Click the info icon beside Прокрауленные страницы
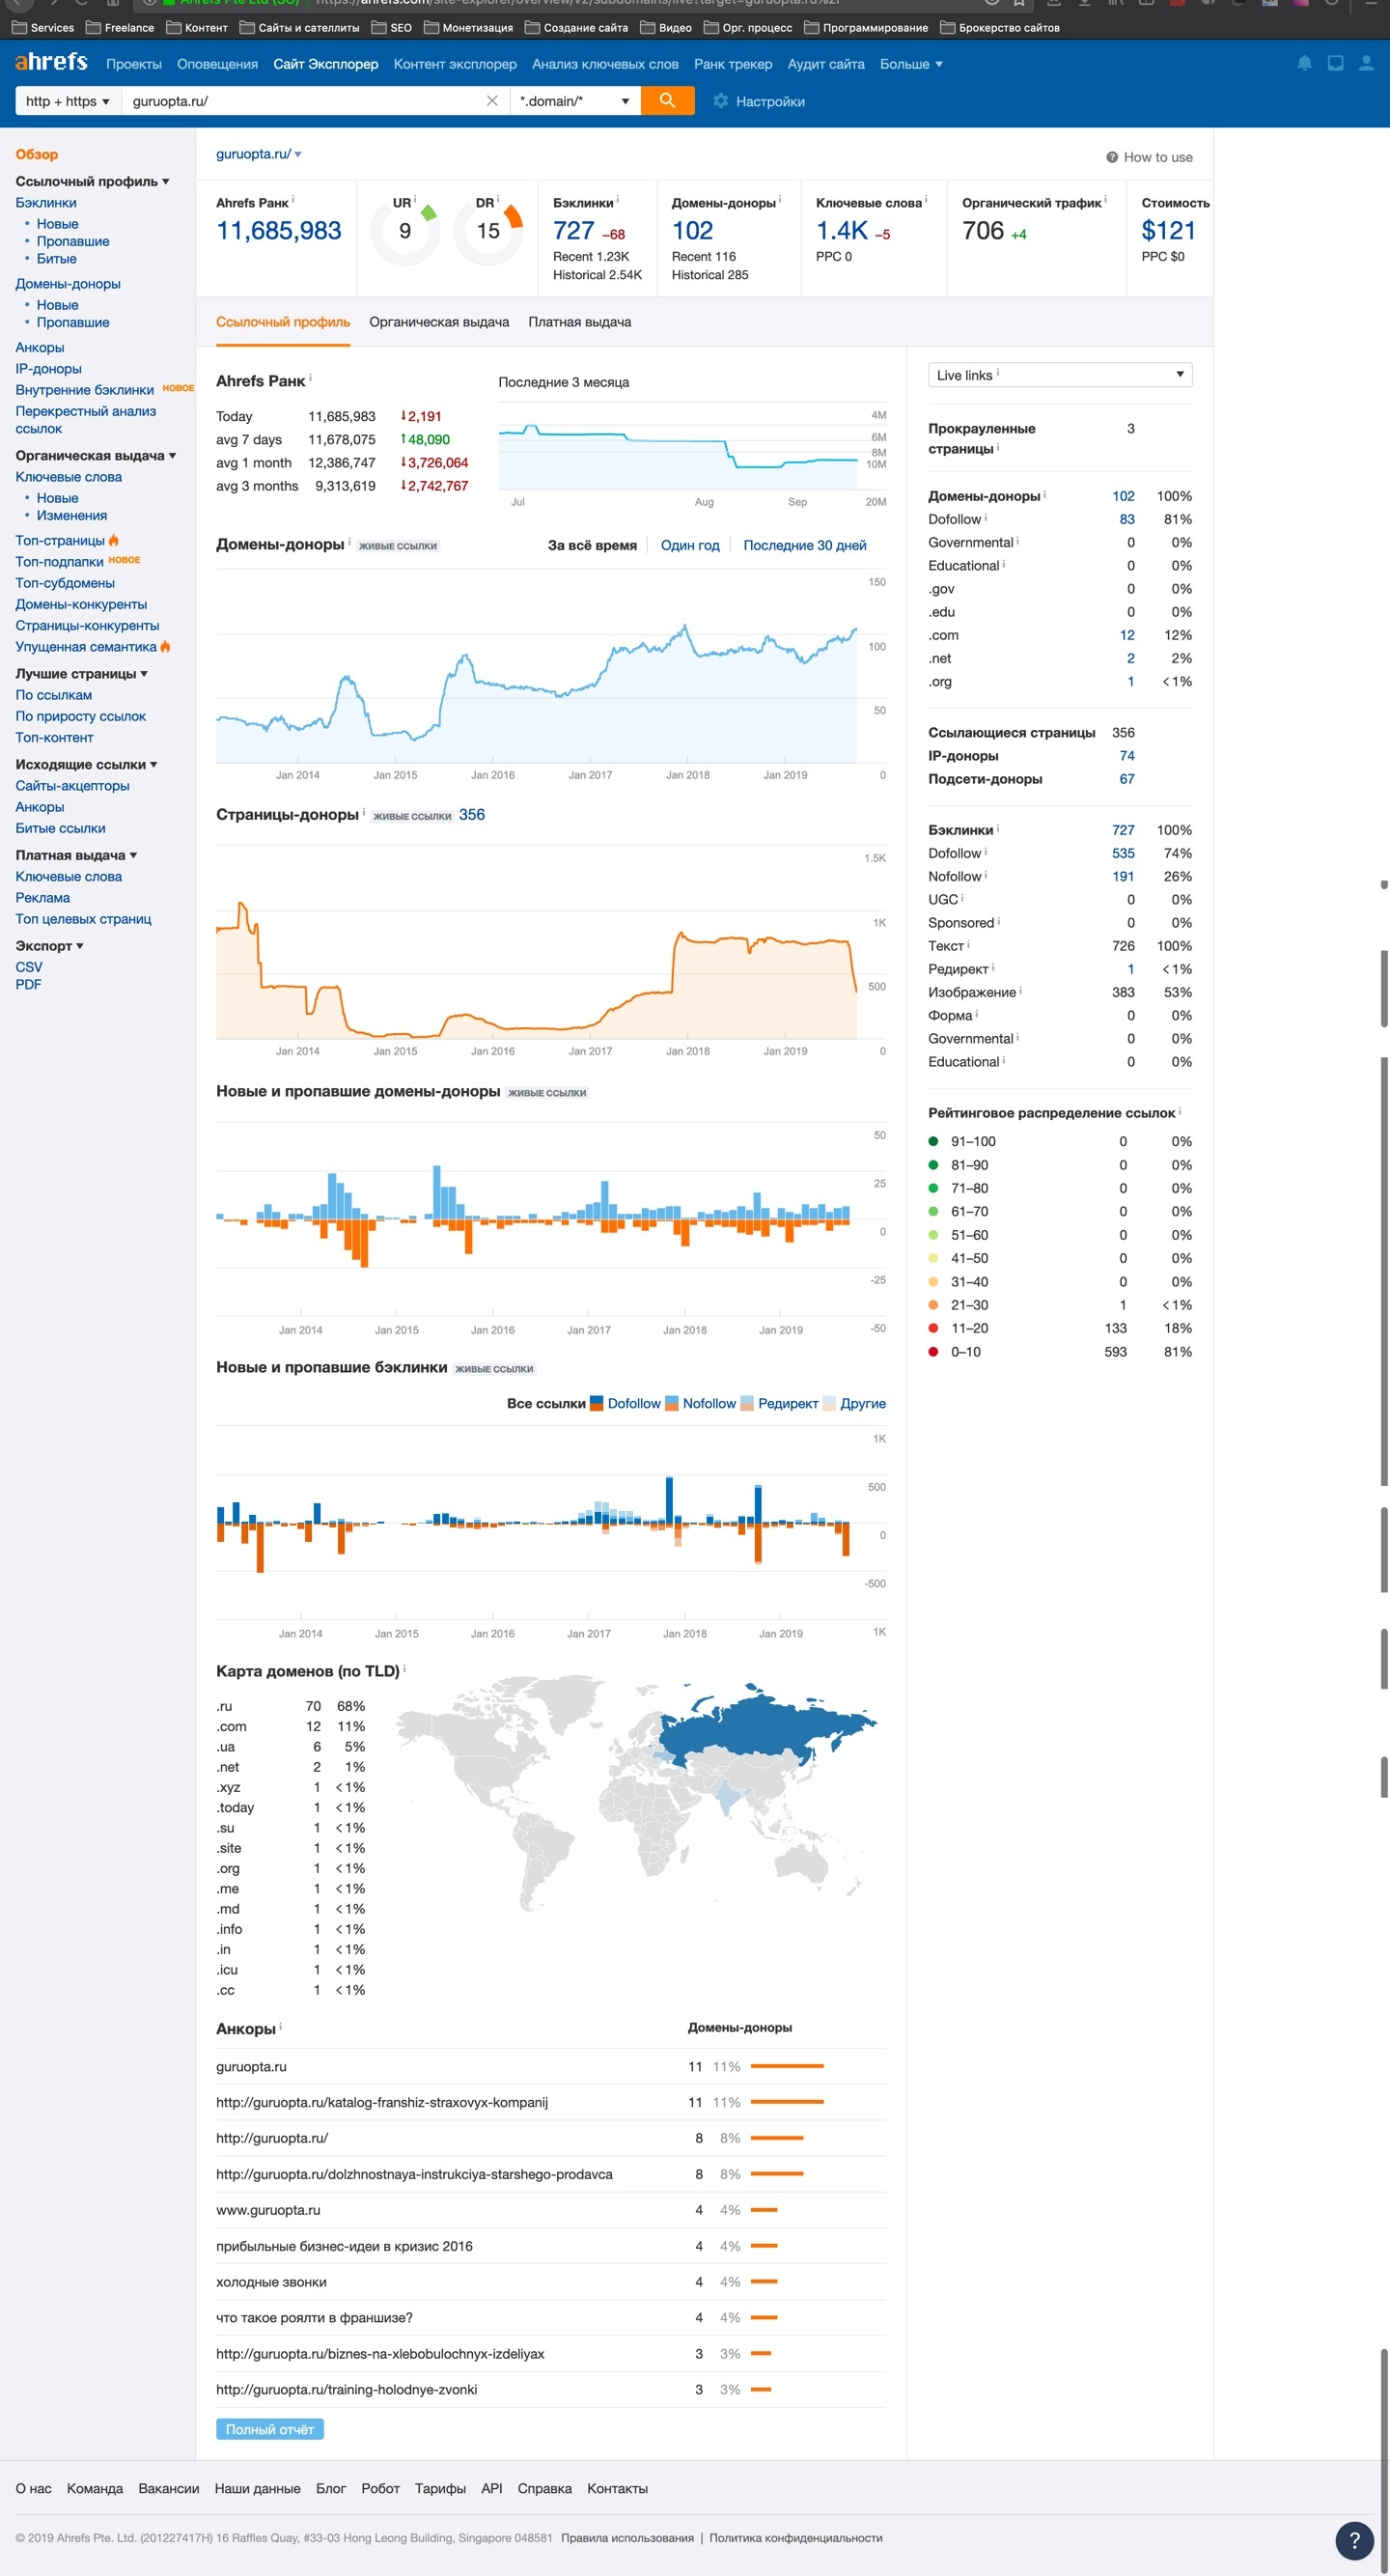Screen dimensions: 1390x2576 click(x=998, y=447)
